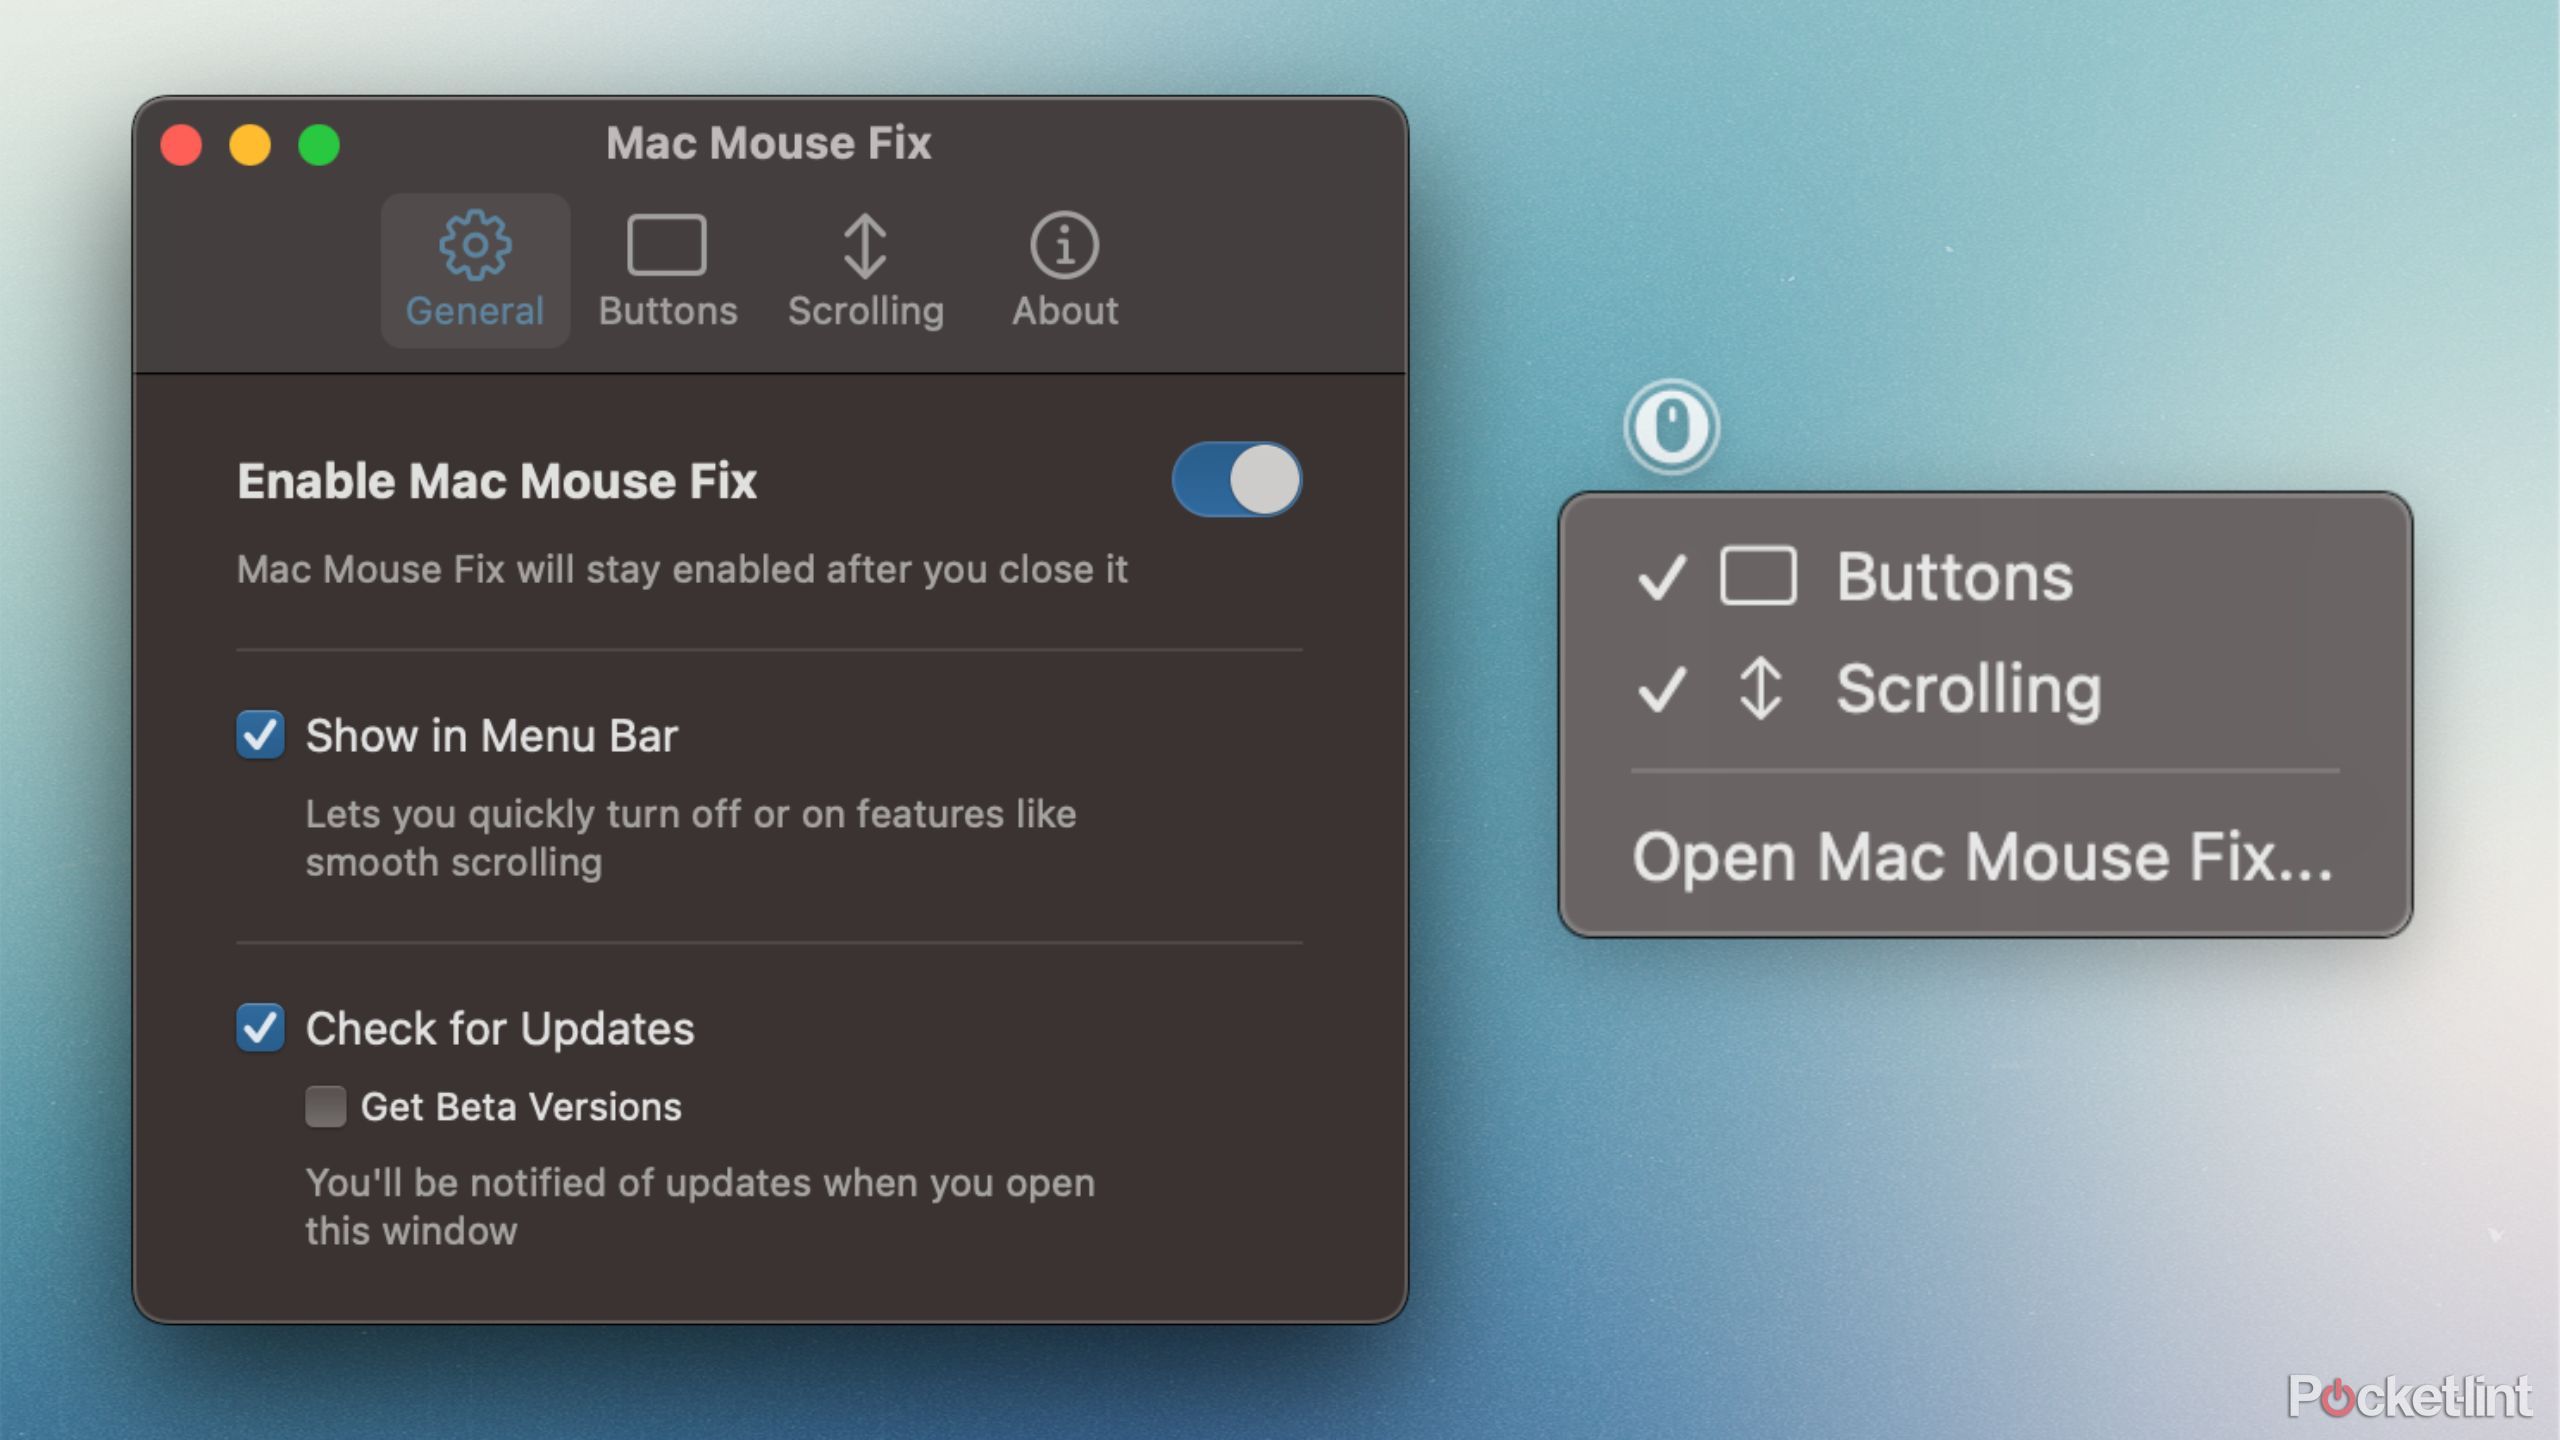Enable Check for Updates checkbox
Screen dimensions: 2560x1440
[258, 1029]
